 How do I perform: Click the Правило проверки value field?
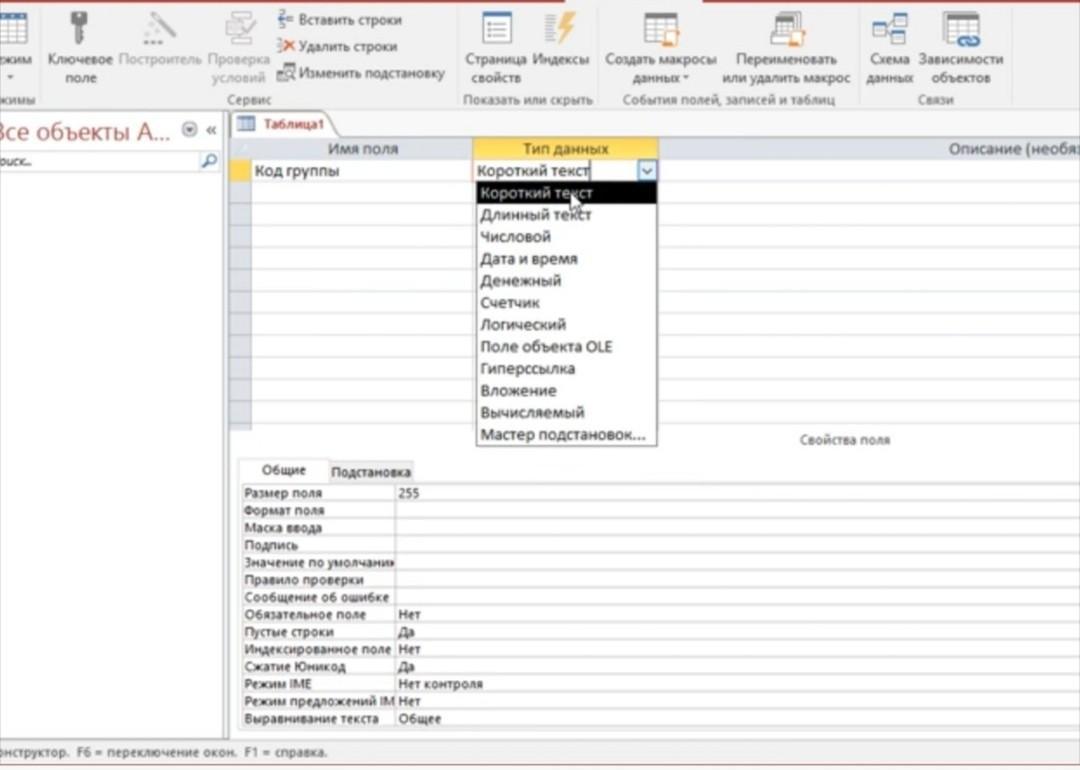click(x=737, y=580)
